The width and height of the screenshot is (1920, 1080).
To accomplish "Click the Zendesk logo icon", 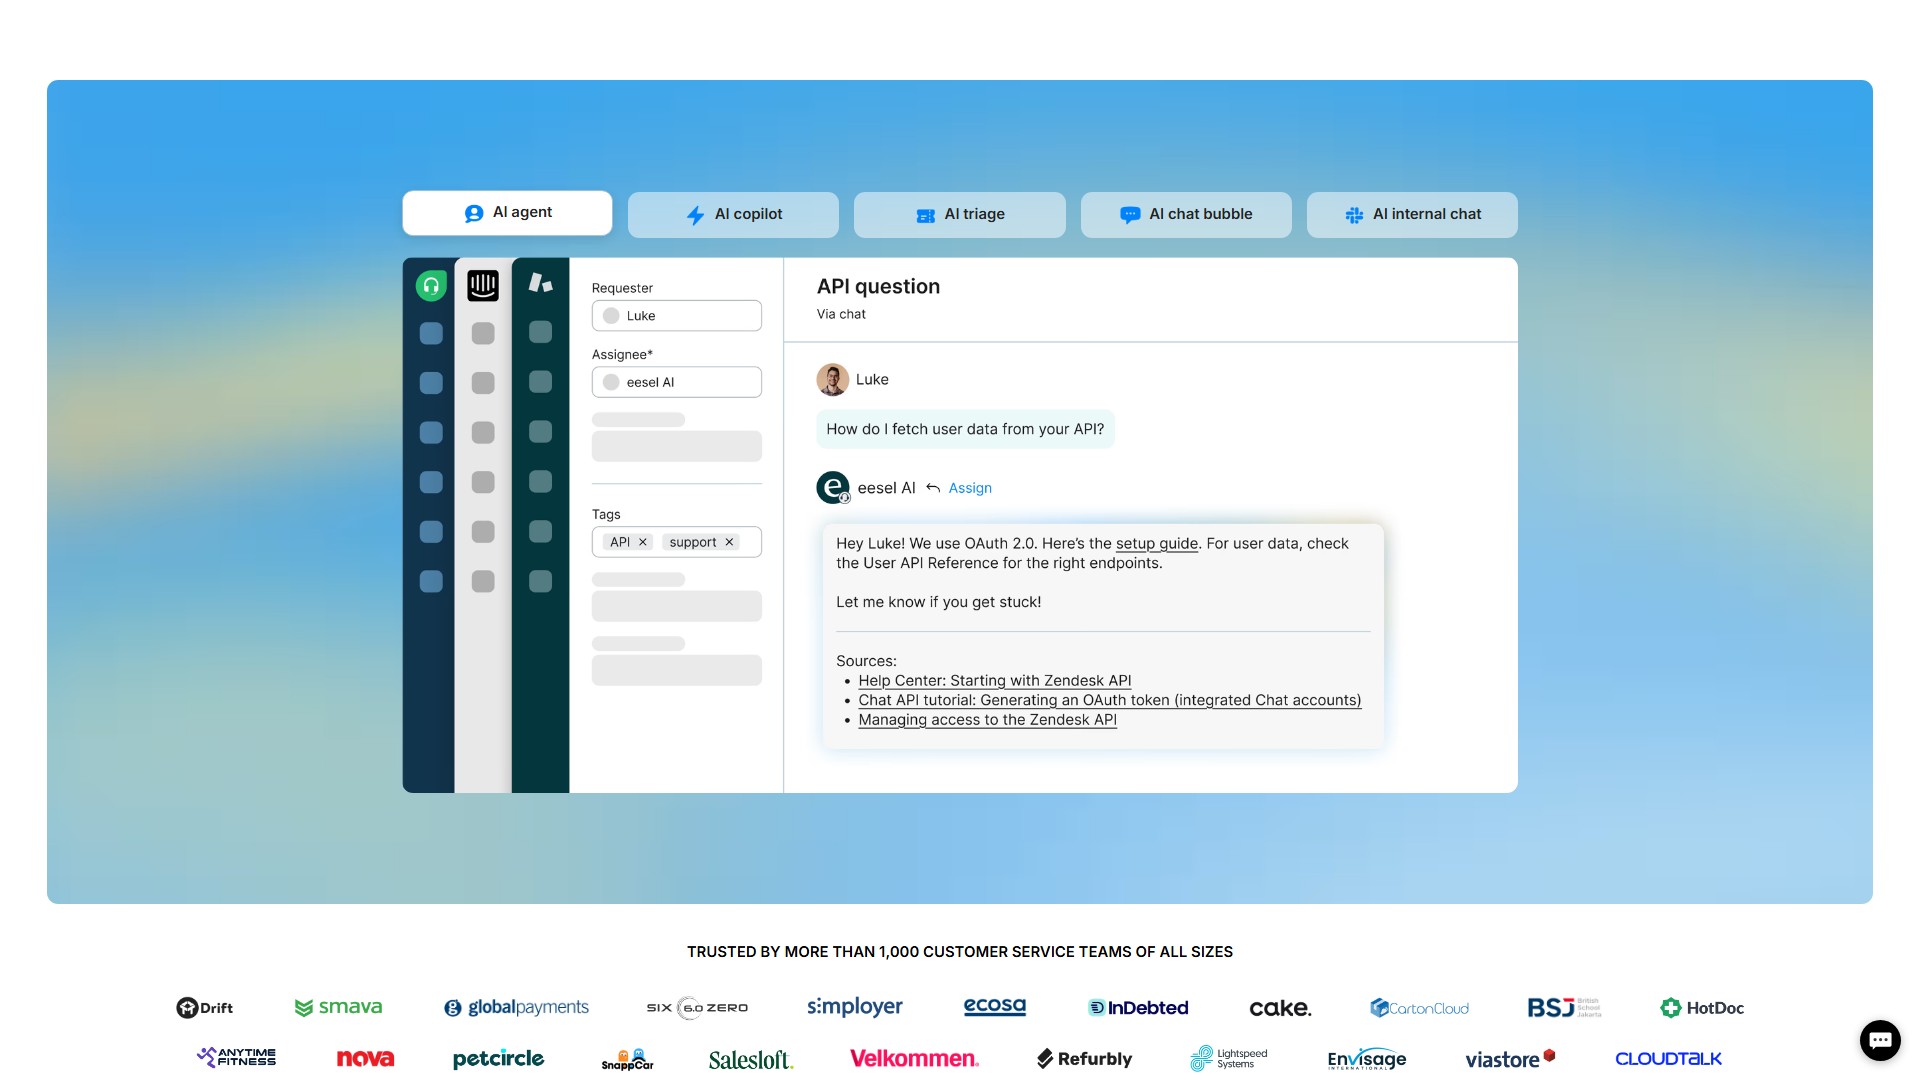I will (540, 284).
